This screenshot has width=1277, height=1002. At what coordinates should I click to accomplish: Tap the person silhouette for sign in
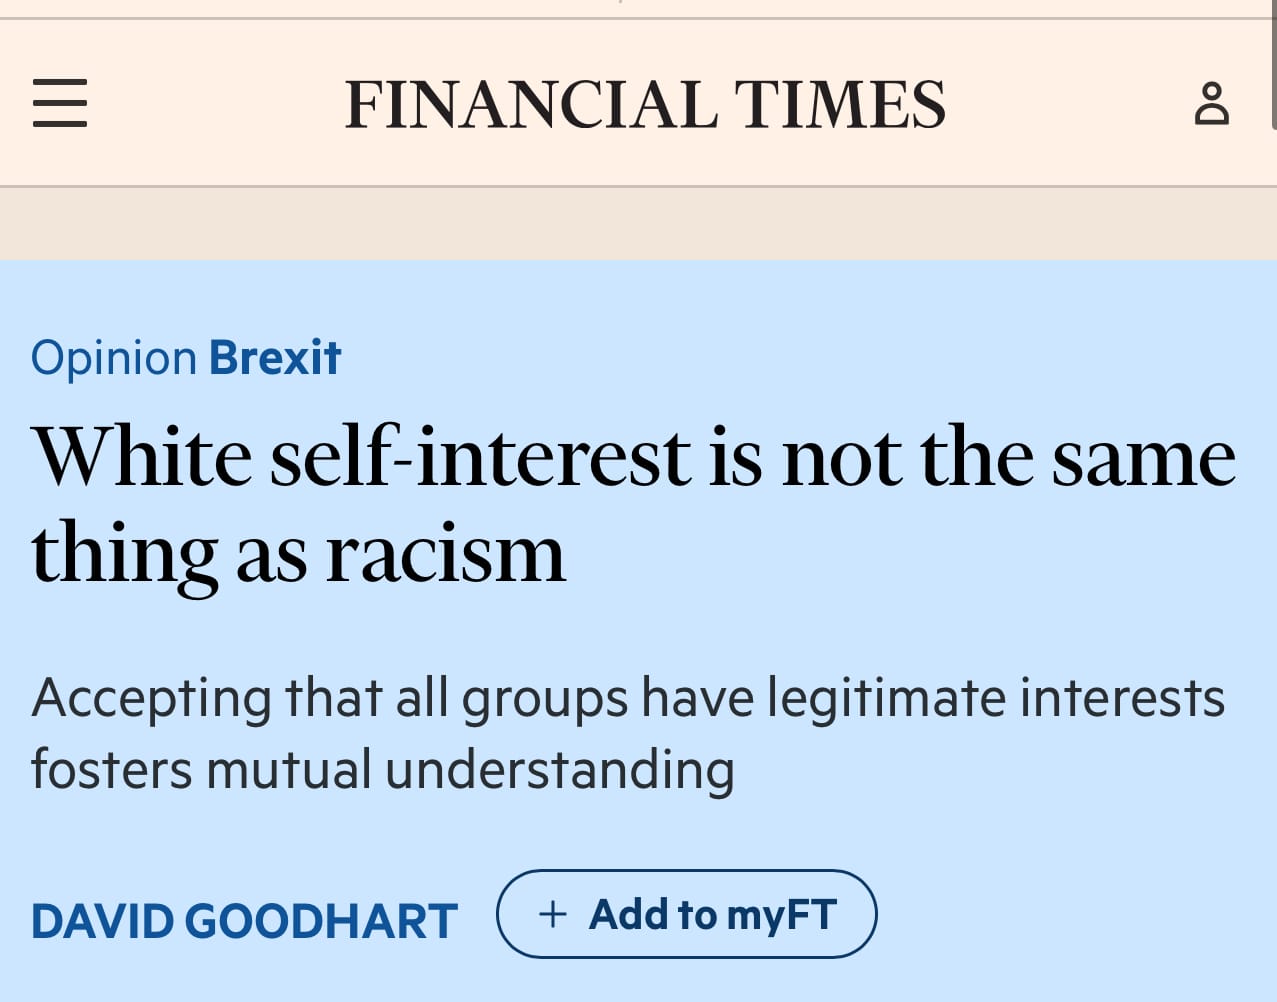pyautogui.click(x=1212, y=102)
